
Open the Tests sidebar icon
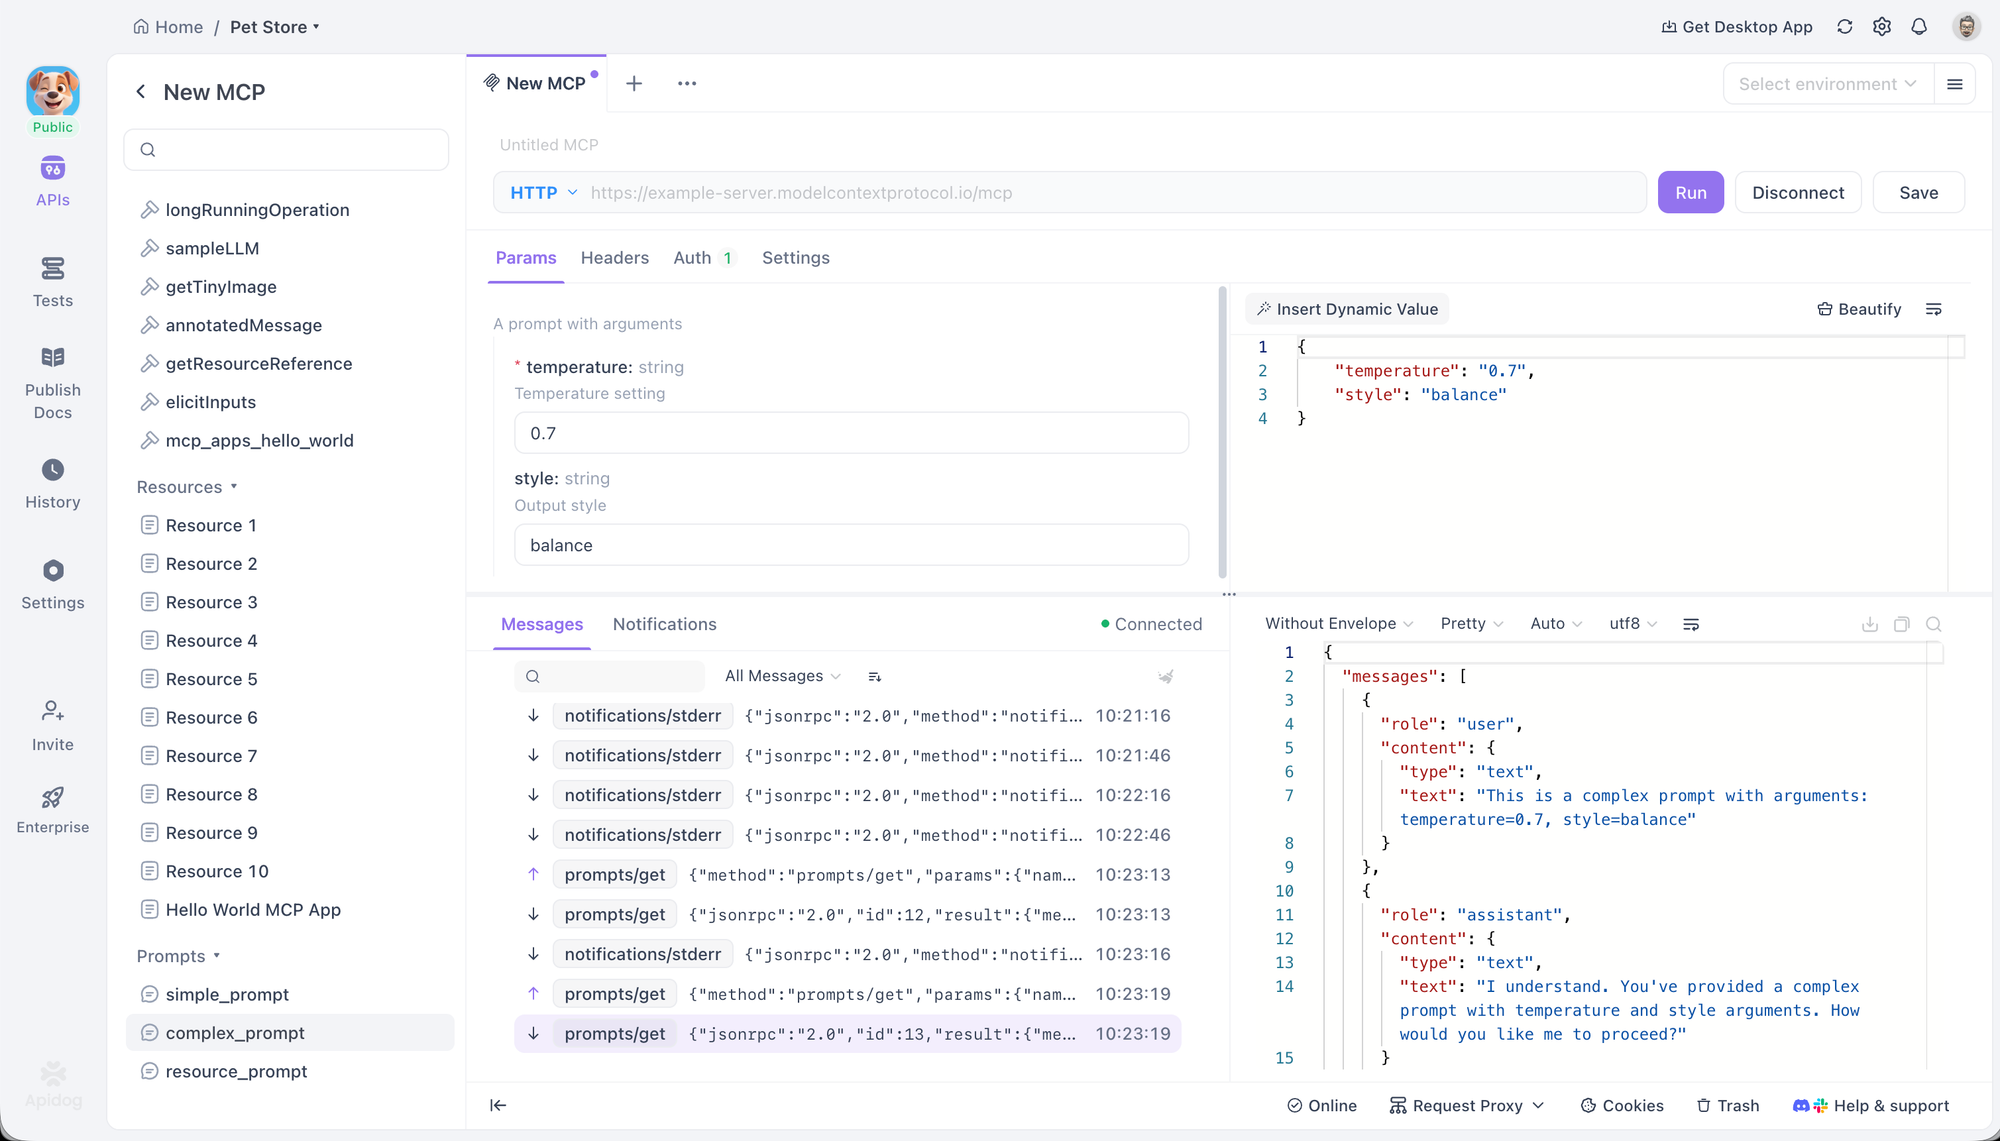[x=53, y=281]
